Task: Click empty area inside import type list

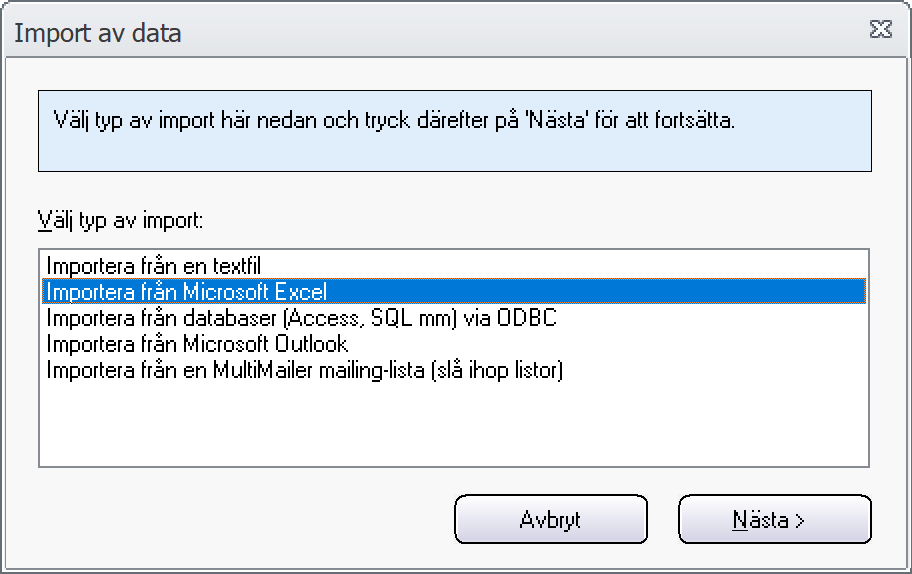Action: pos(454,425)
